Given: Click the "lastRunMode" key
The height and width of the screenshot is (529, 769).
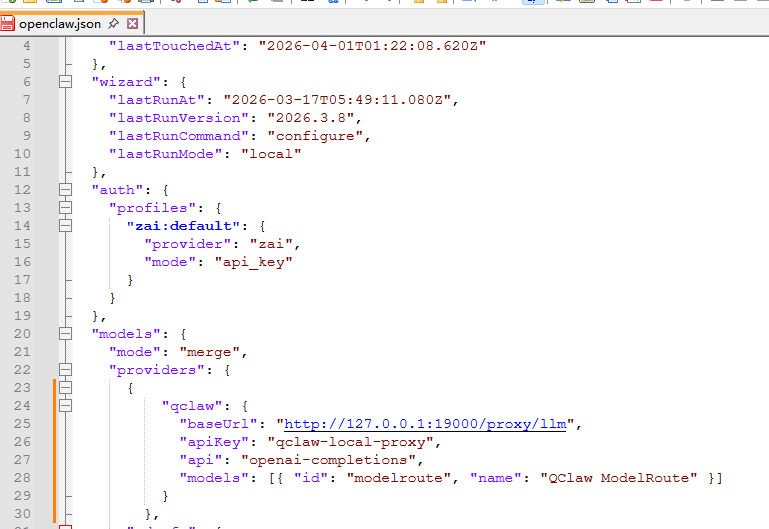Looking at the screenshot, I should coord(165,153).
